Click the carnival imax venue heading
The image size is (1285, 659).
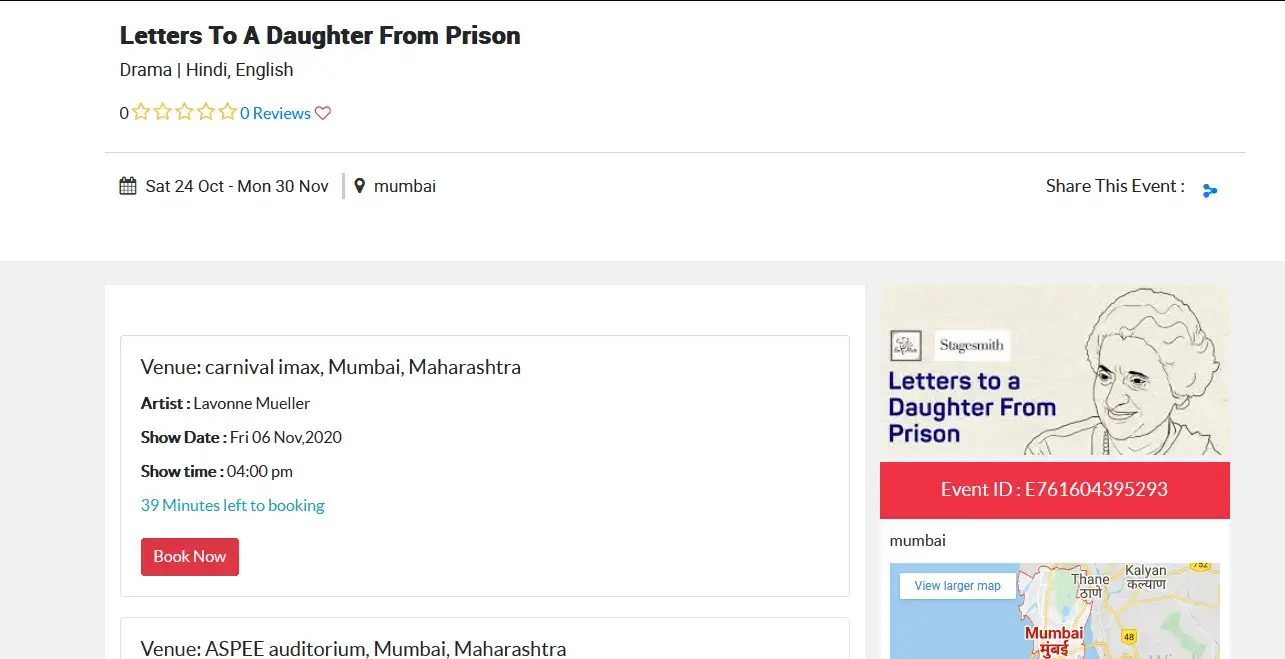[x=331, y=367]
